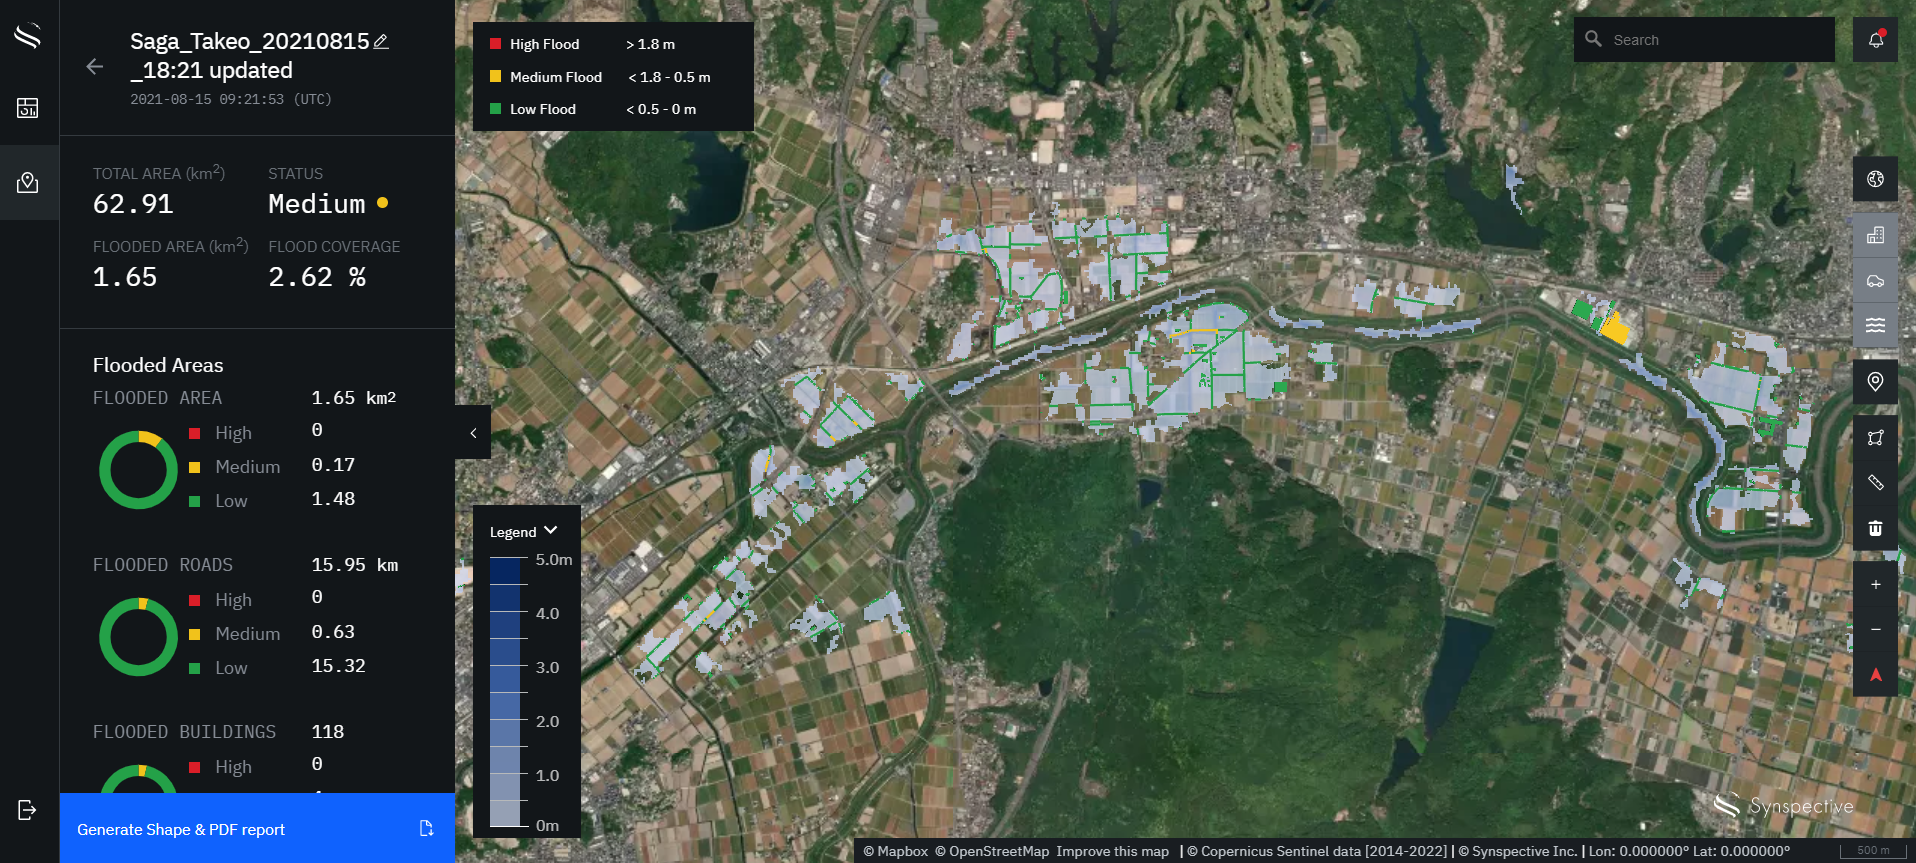The height and width of the screenshot is (863, 1916).
Task: Click the Copernicus Sentinel data attribution
Action: pos(1316,851)
